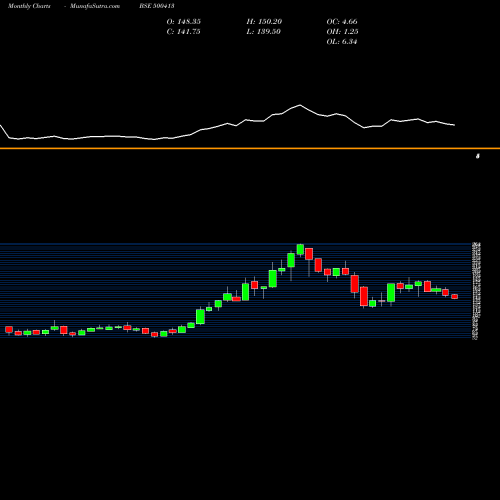500x500 pixels.
Task: Click the last red candlestick on the right
Action: click(455, 296)
